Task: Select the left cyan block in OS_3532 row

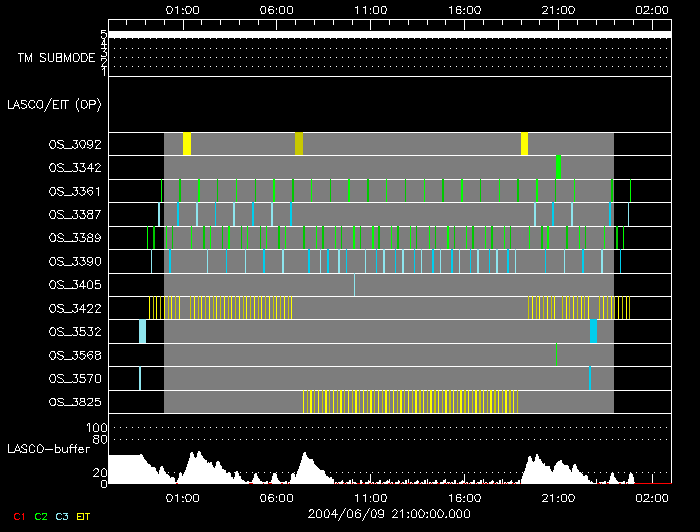Action: (x=142, y=331)
